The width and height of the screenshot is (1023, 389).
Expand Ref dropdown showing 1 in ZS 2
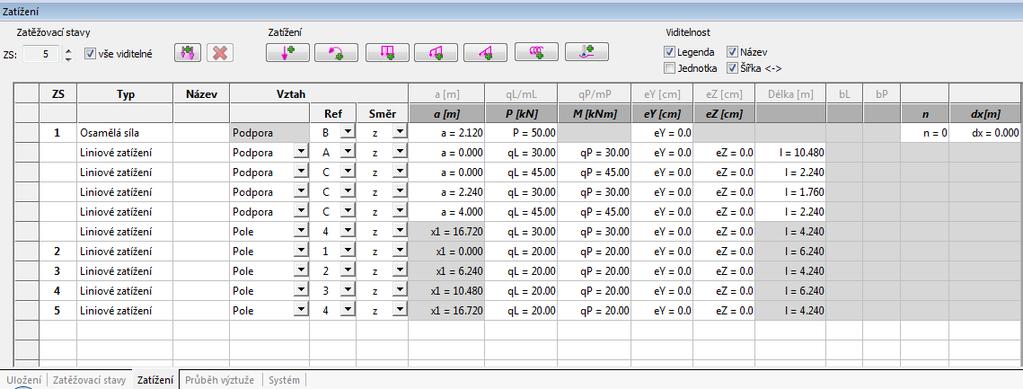coord(348,251)
